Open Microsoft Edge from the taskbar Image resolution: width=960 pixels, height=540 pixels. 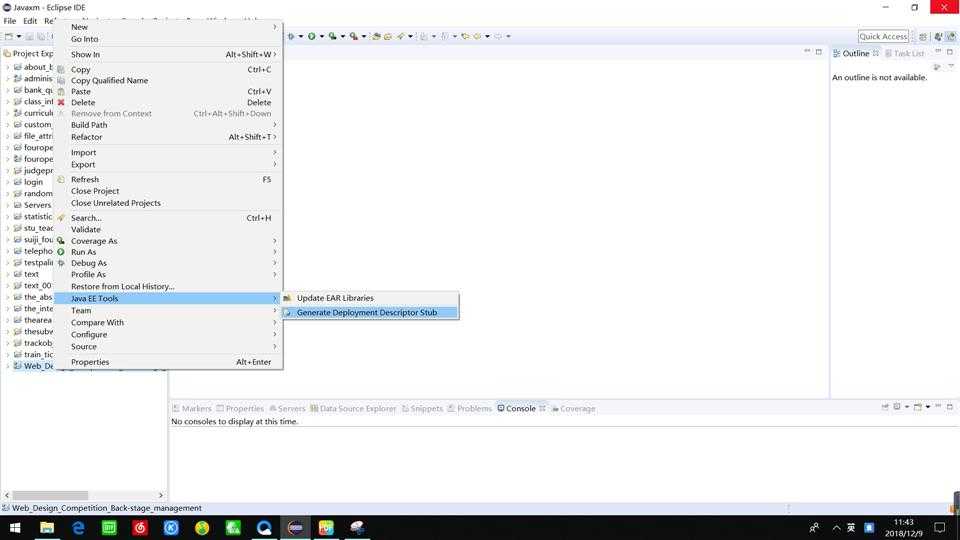point(78,527)
